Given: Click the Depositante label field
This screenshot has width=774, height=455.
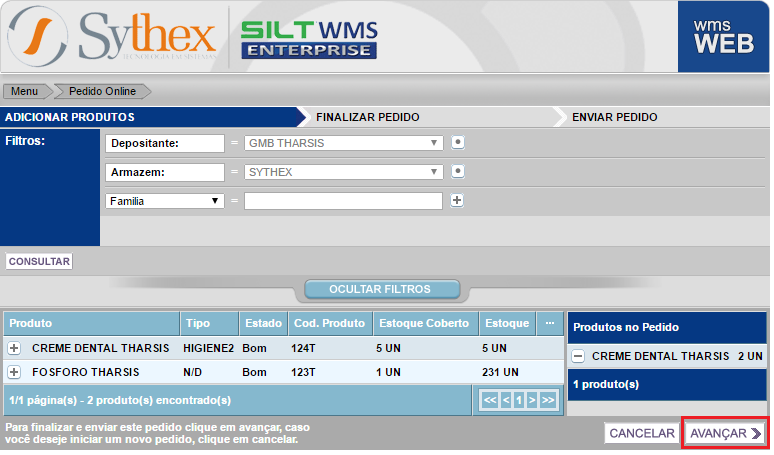Looking at the screenshot, I should click(x=165, y=143).
